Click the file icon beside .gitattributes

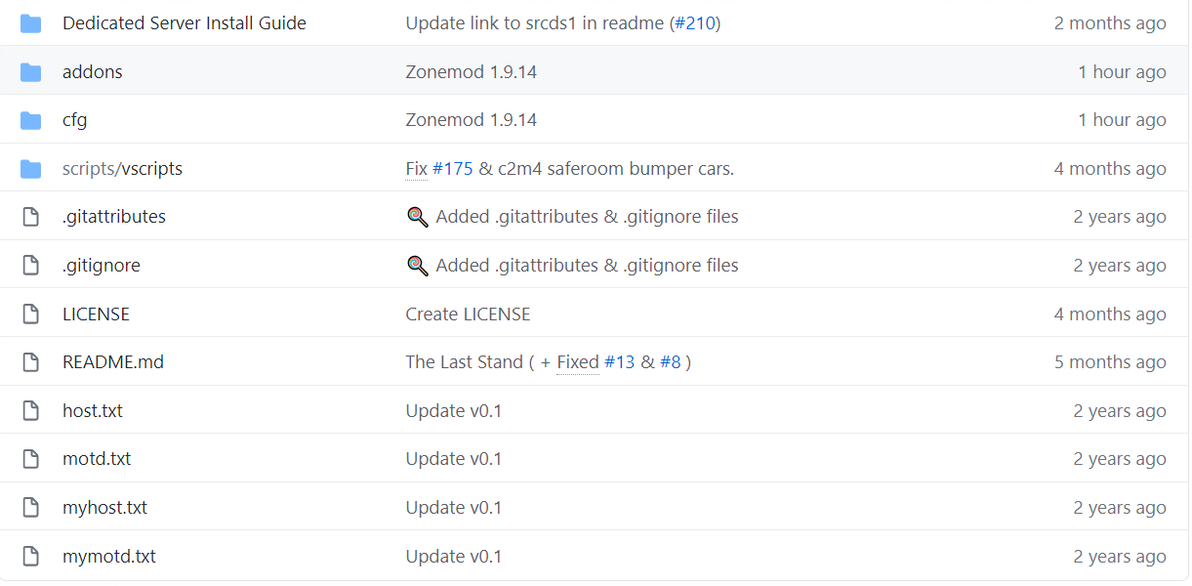pyautogui.click(x=31, y=217)
